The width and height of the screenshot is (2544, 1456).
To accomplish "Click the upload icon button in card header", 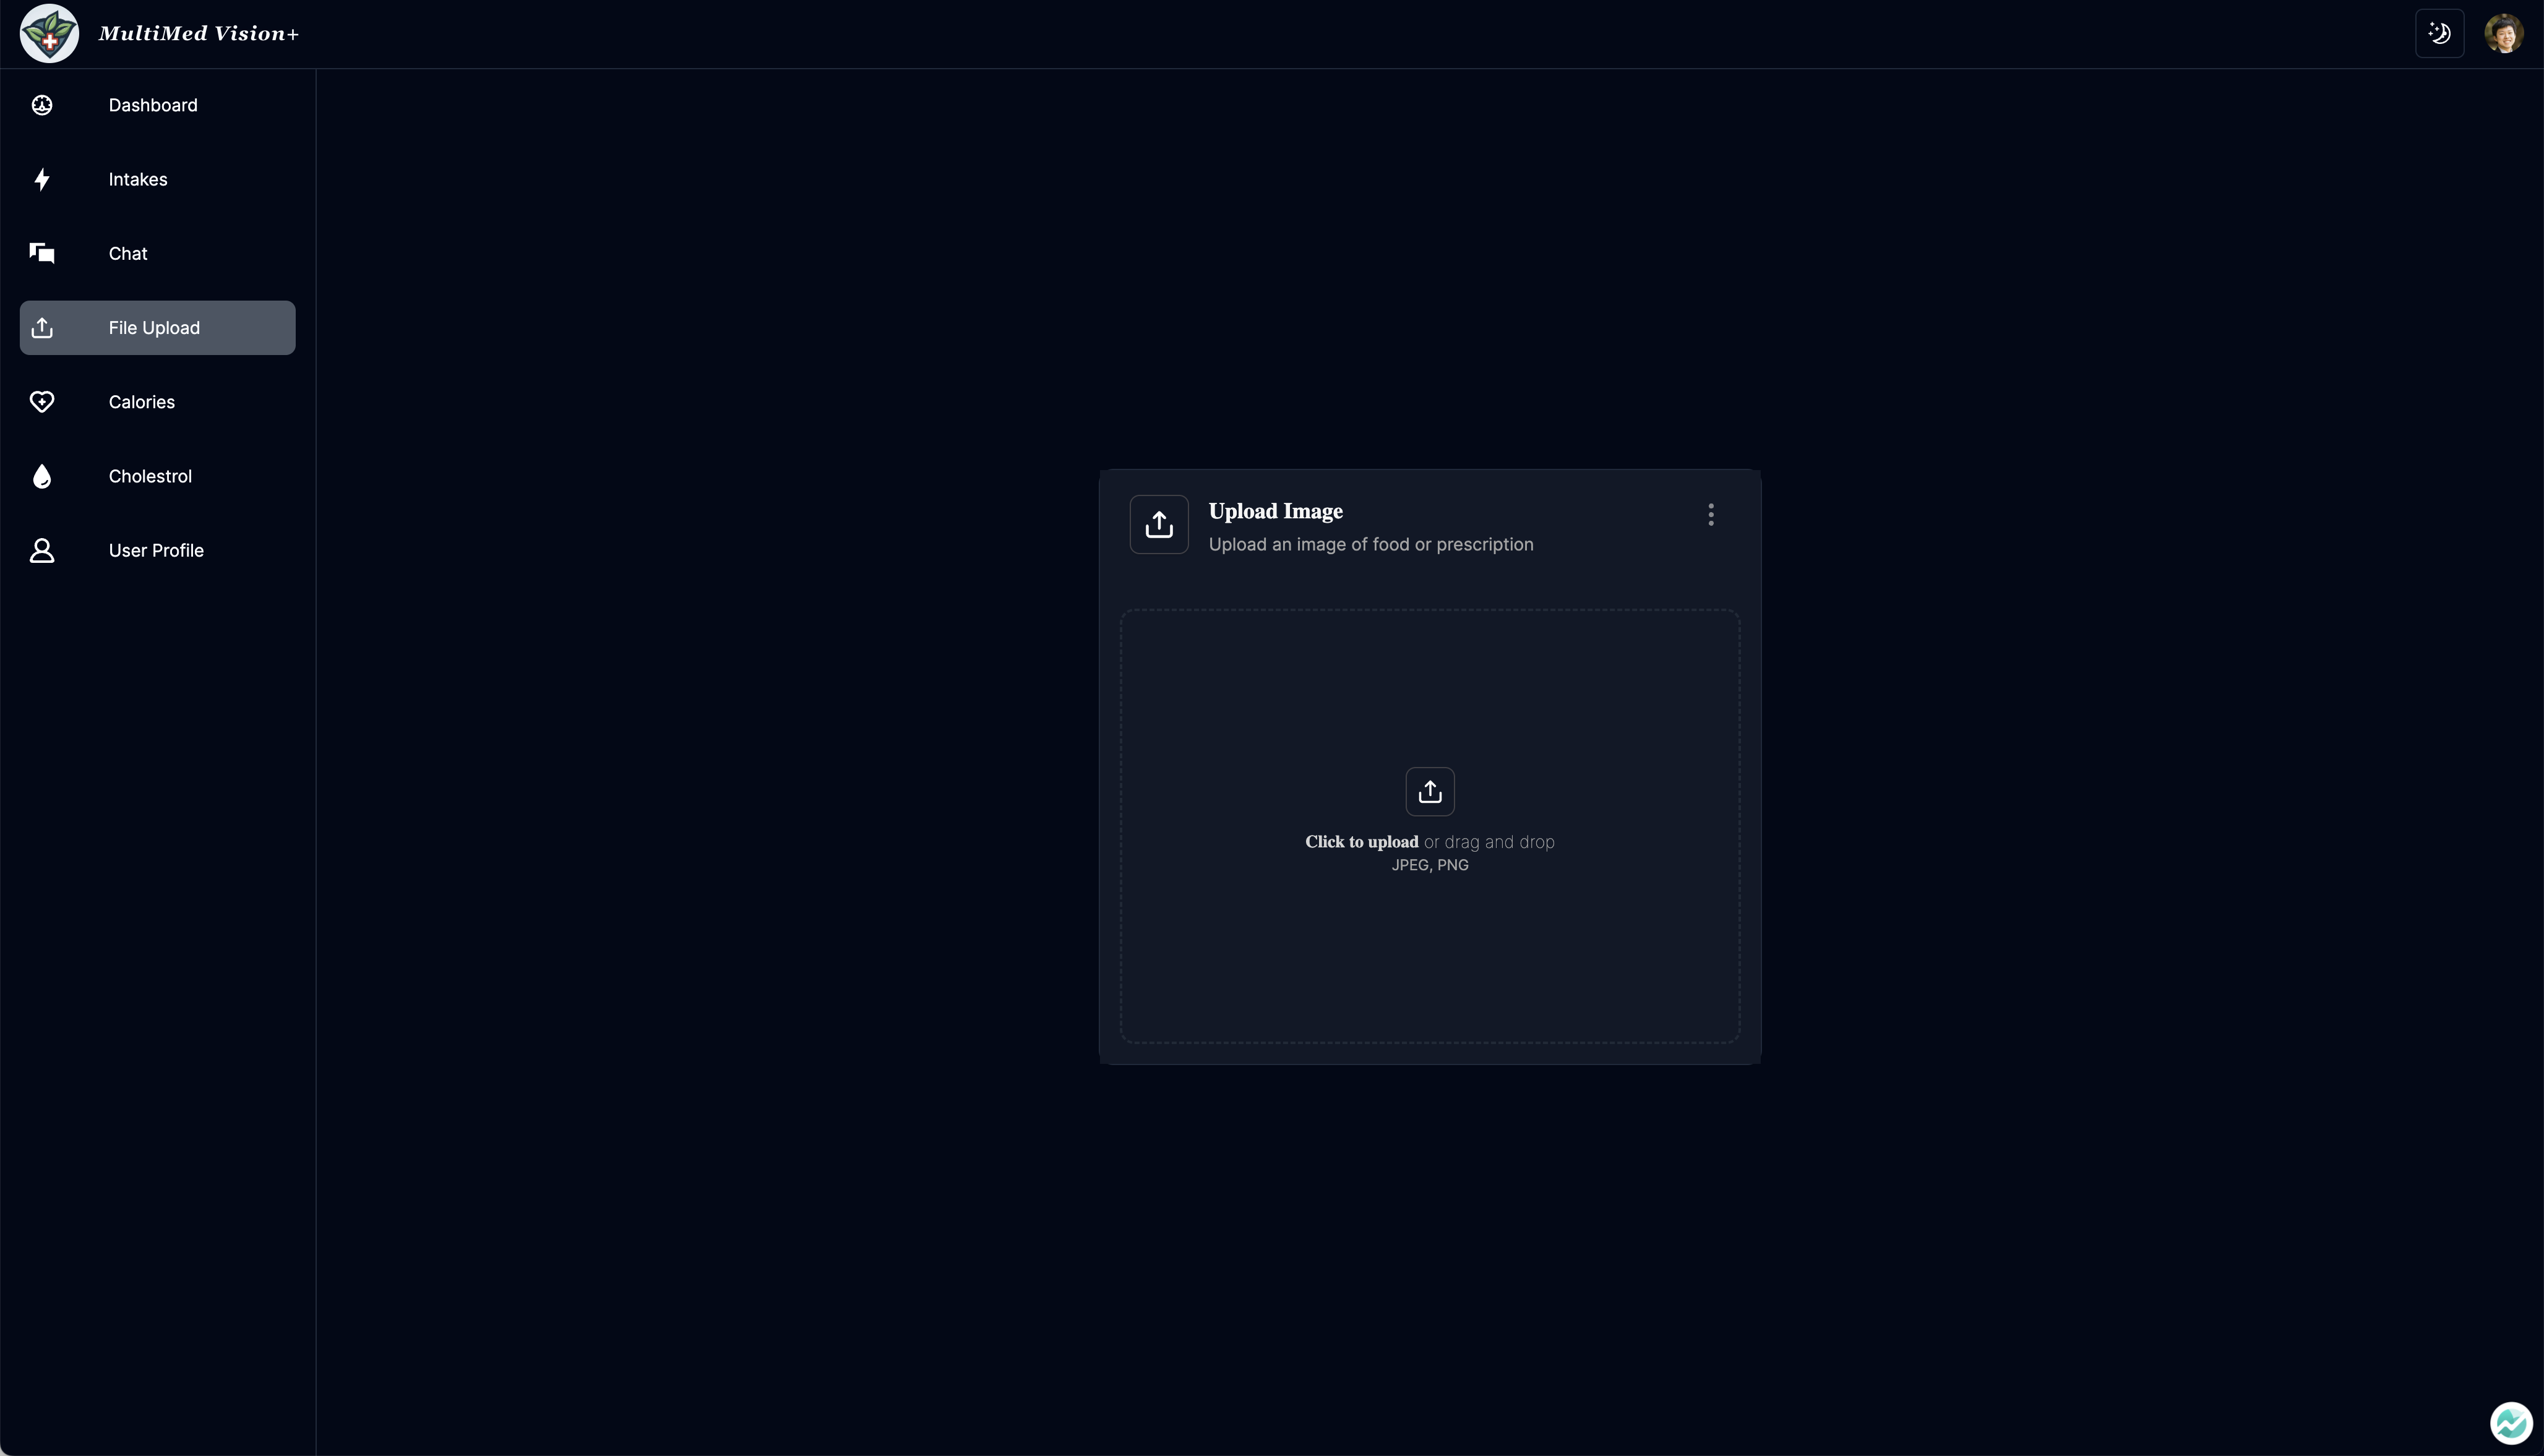I will click(1158, 524).
